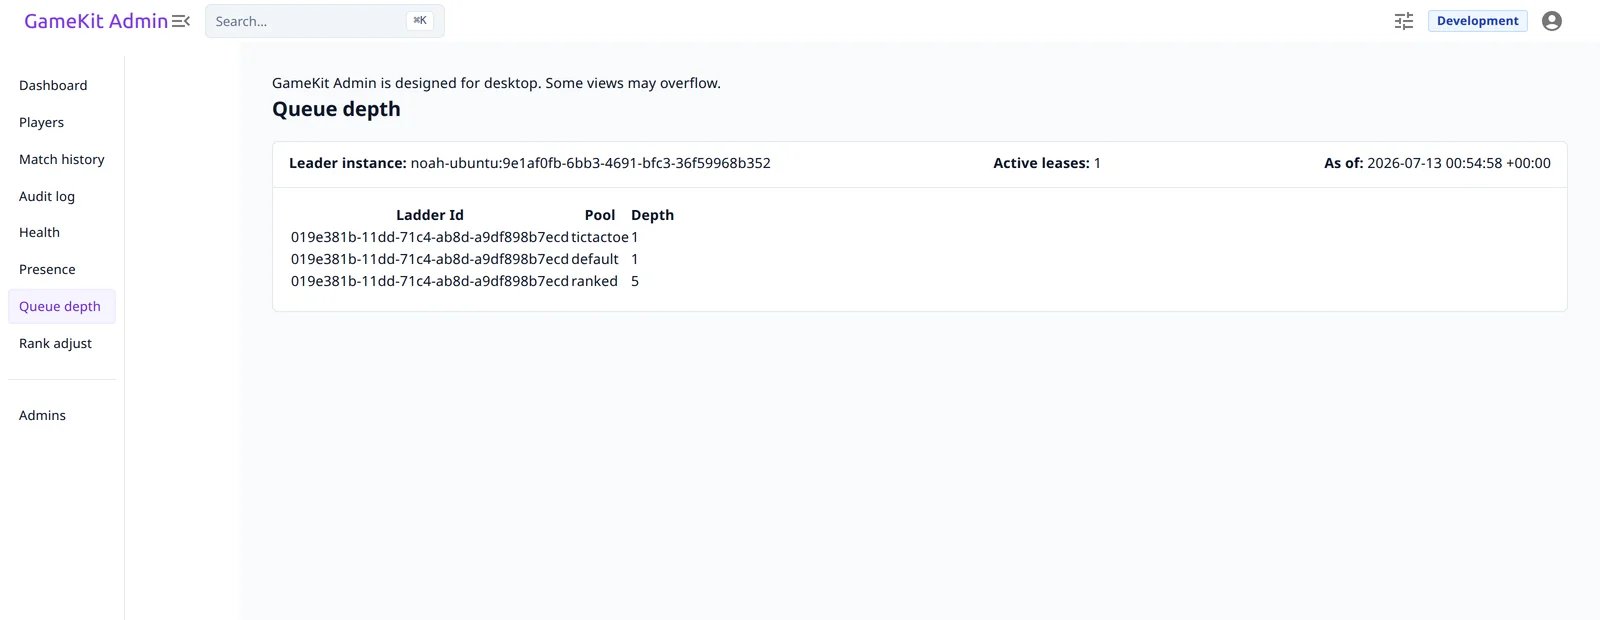Click the Depth column header
1600x620 pixels.
[652, 215]
